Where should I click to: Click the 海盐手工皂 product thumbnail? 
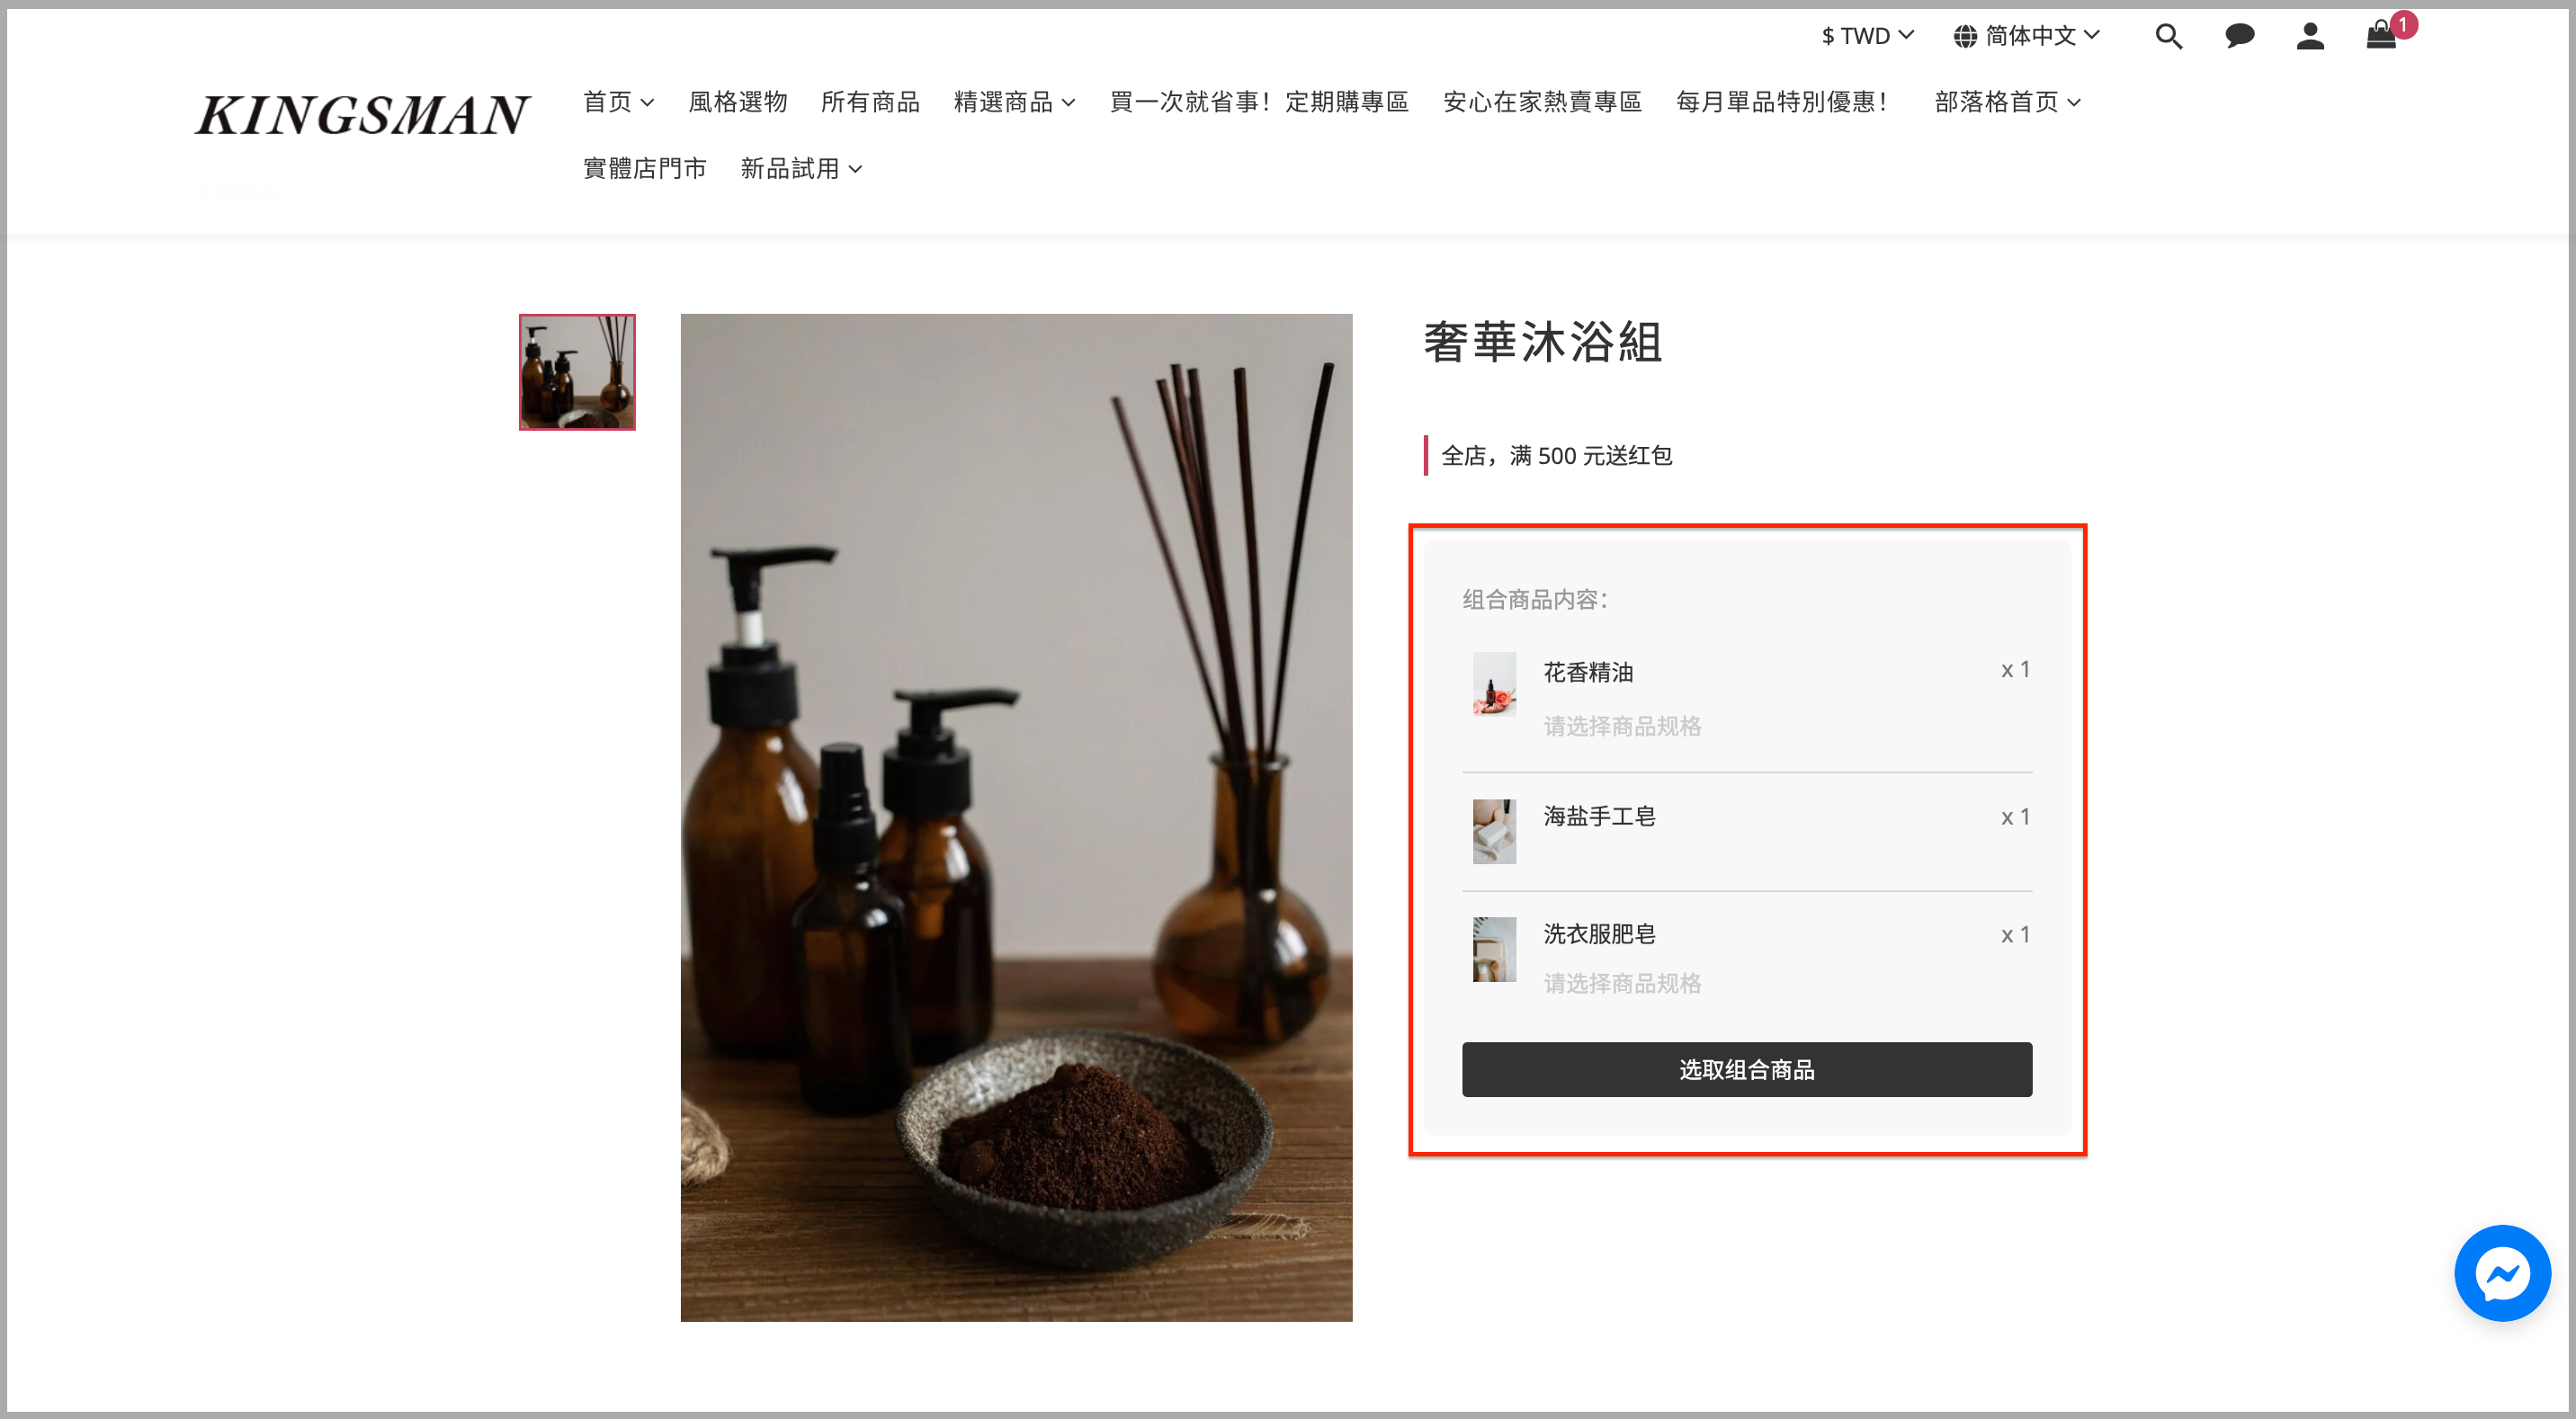1494,831
